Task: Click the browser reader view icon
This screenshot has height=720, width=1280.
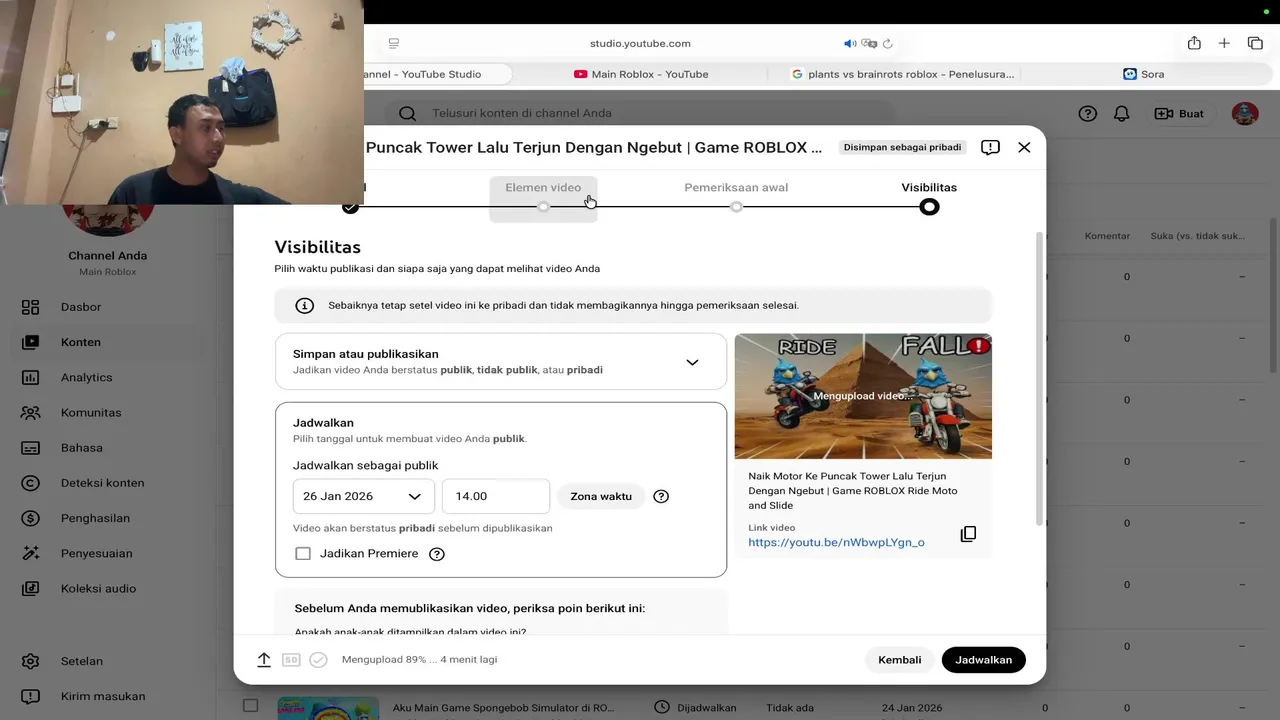Action: coord(394,44)
